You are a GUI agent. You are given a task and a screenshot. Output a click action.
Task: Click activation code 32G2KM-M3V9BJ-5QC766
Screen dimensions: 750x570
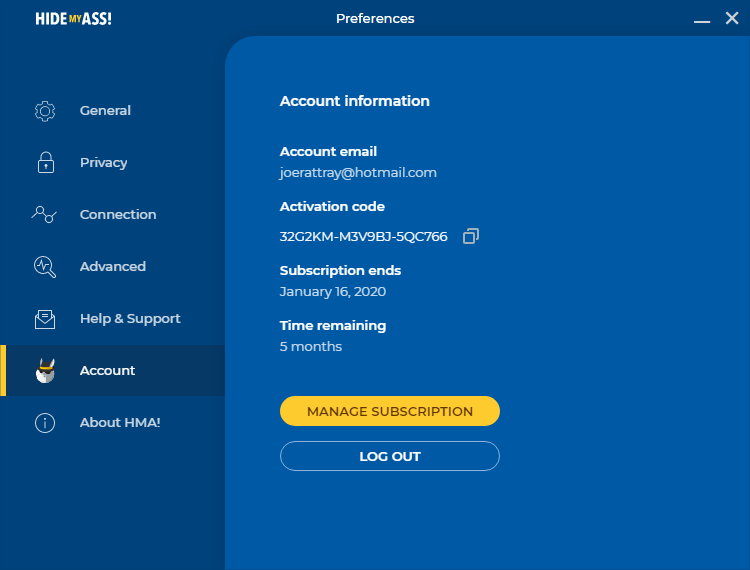tap(364, 237)
